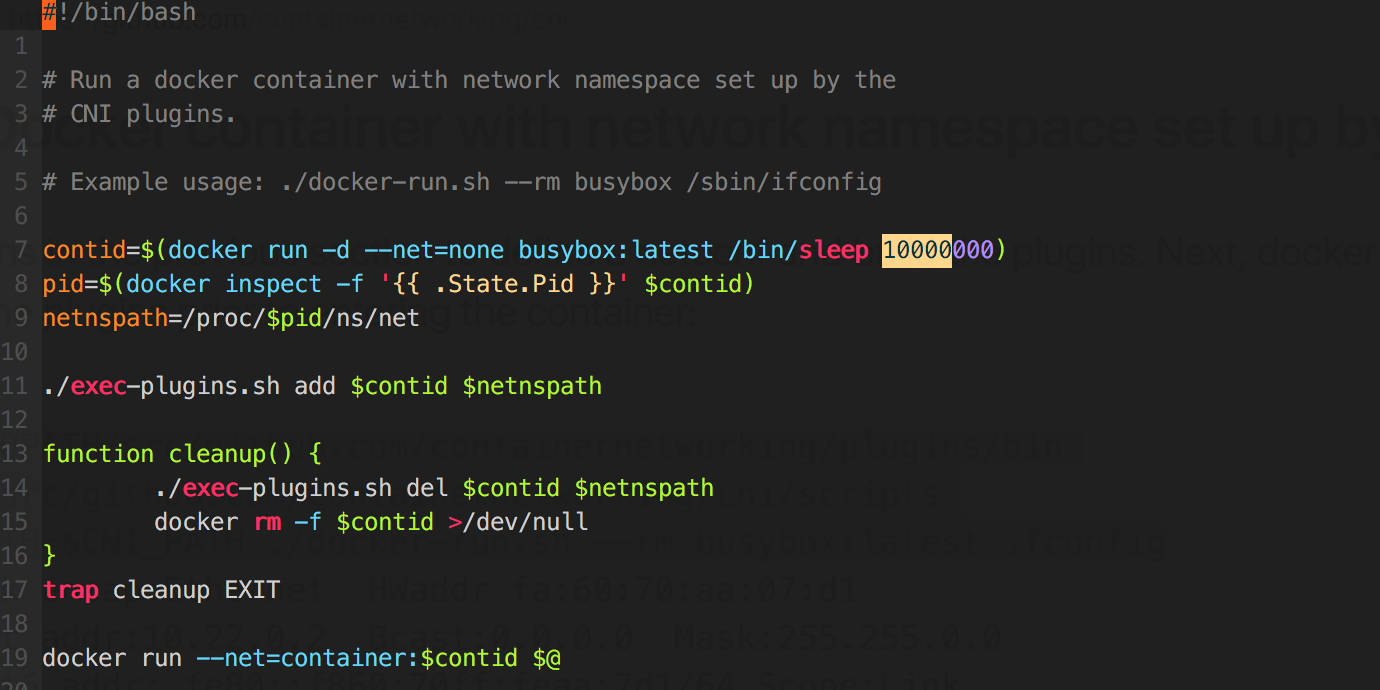Click line number 2 in the gutter
1380x690 pixels.
point(20,80)
